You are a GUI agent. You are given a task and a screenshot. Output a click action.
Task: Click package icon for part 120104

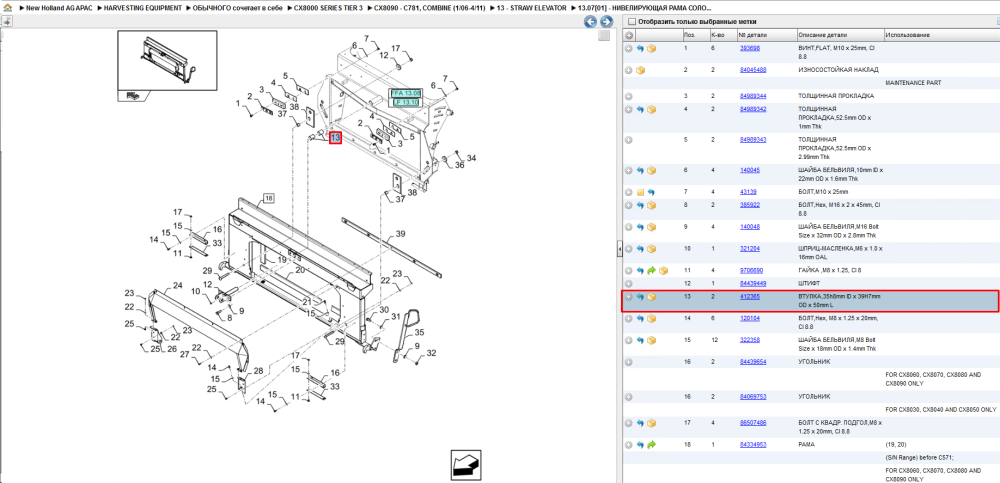click(652, 318)
